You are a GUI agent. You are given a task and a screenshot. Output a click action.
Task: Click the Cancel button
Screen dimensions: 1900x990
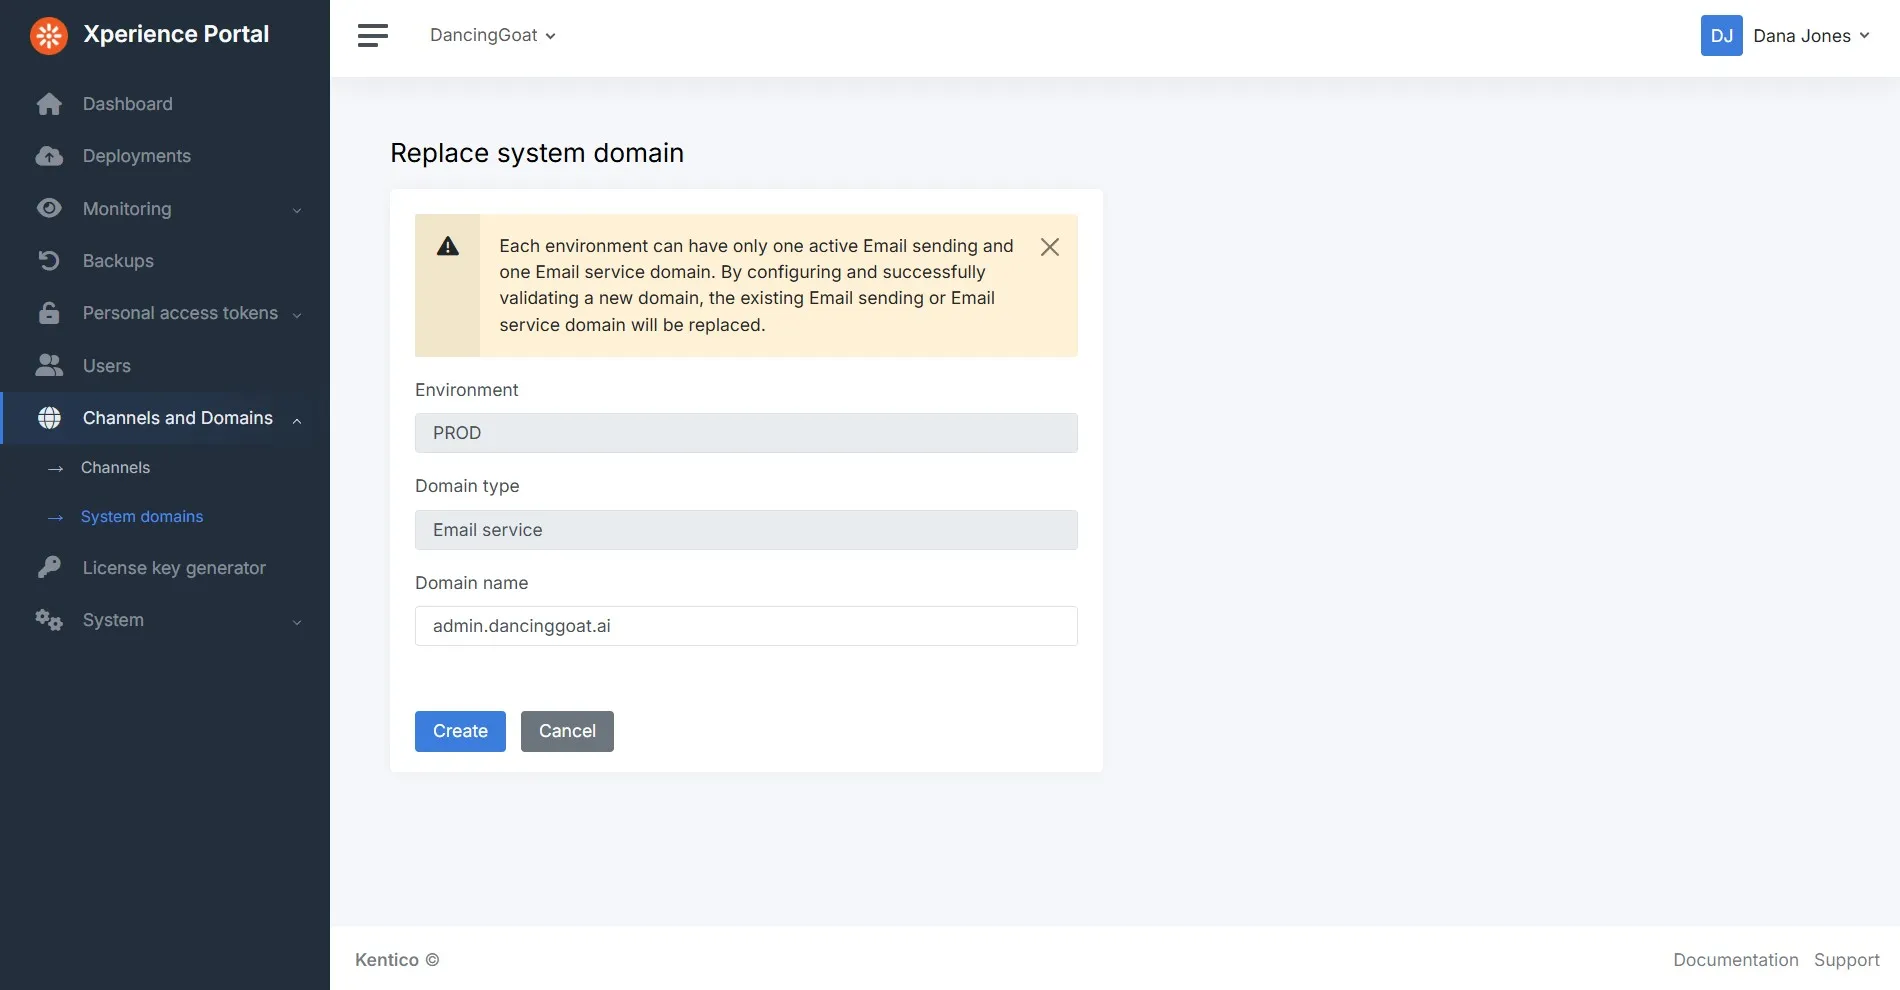pyautogui.click(x=567, y=731)
